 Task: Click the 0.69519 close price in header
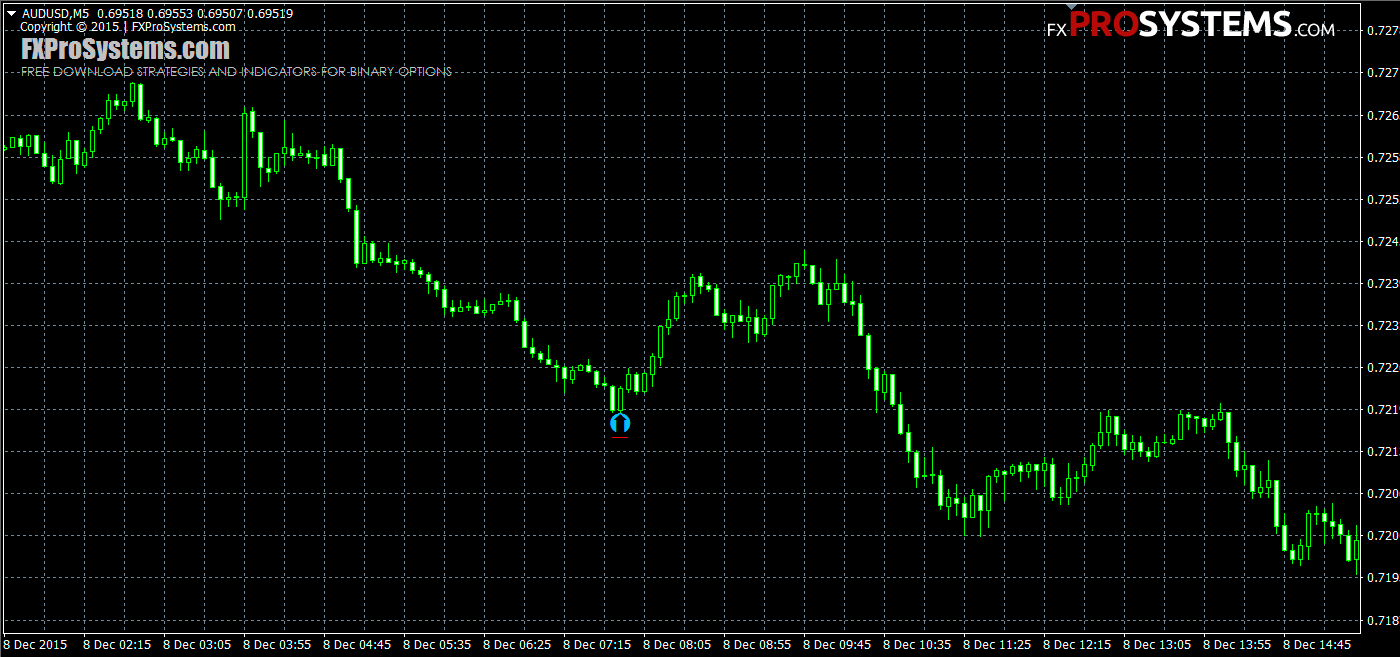click(x=270, y=14)
